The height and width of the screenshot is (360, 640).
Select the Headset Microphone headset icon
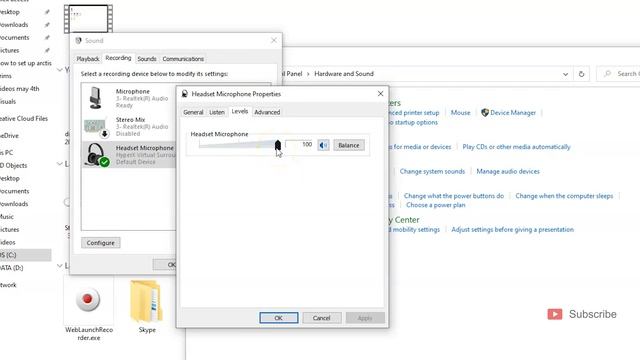[96, 155]
